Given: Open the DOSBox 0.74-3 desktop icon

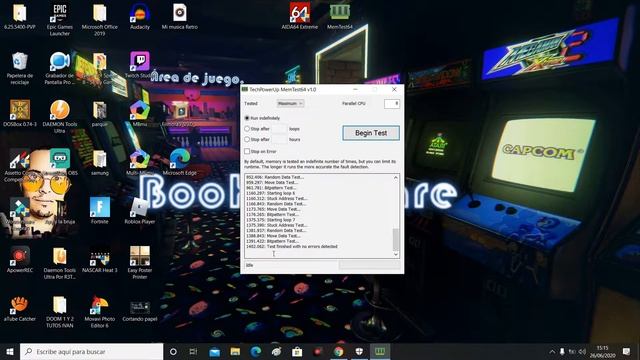Looking at the screenshot, I should point(20,113).
